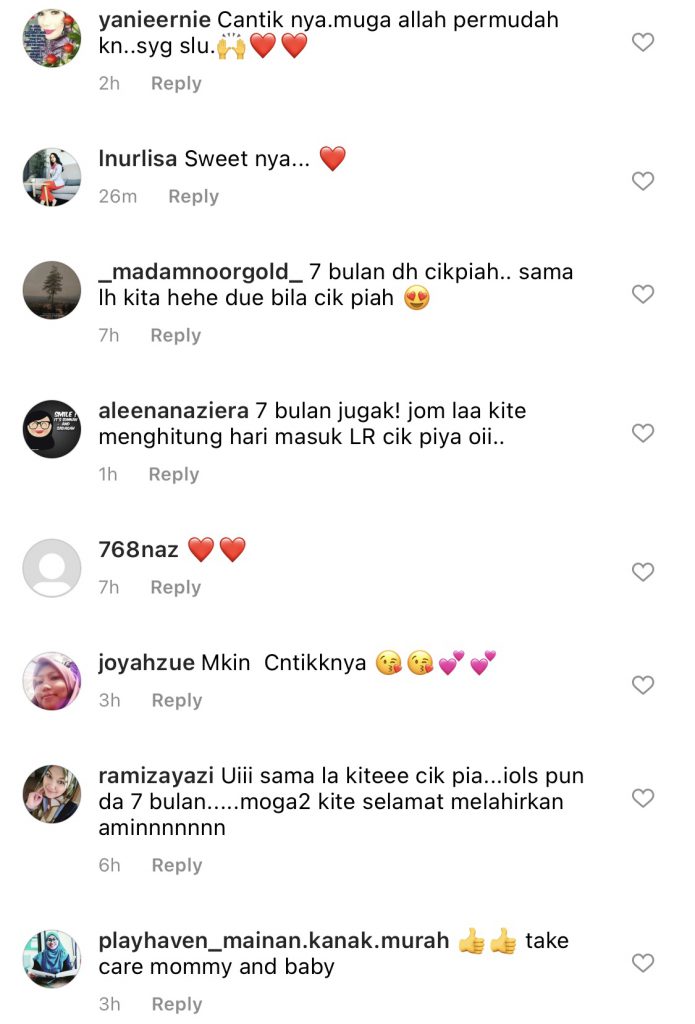Tap the heart beside 768naz comment

point(643,572)
